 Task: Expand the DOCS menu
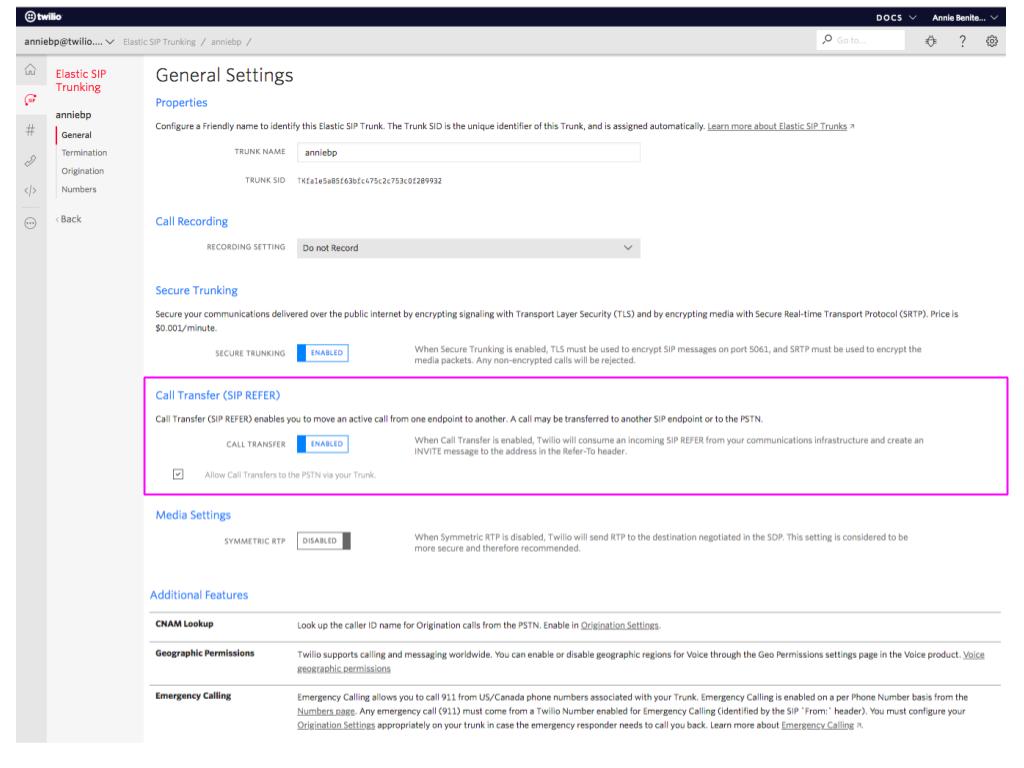click(896, 18)
